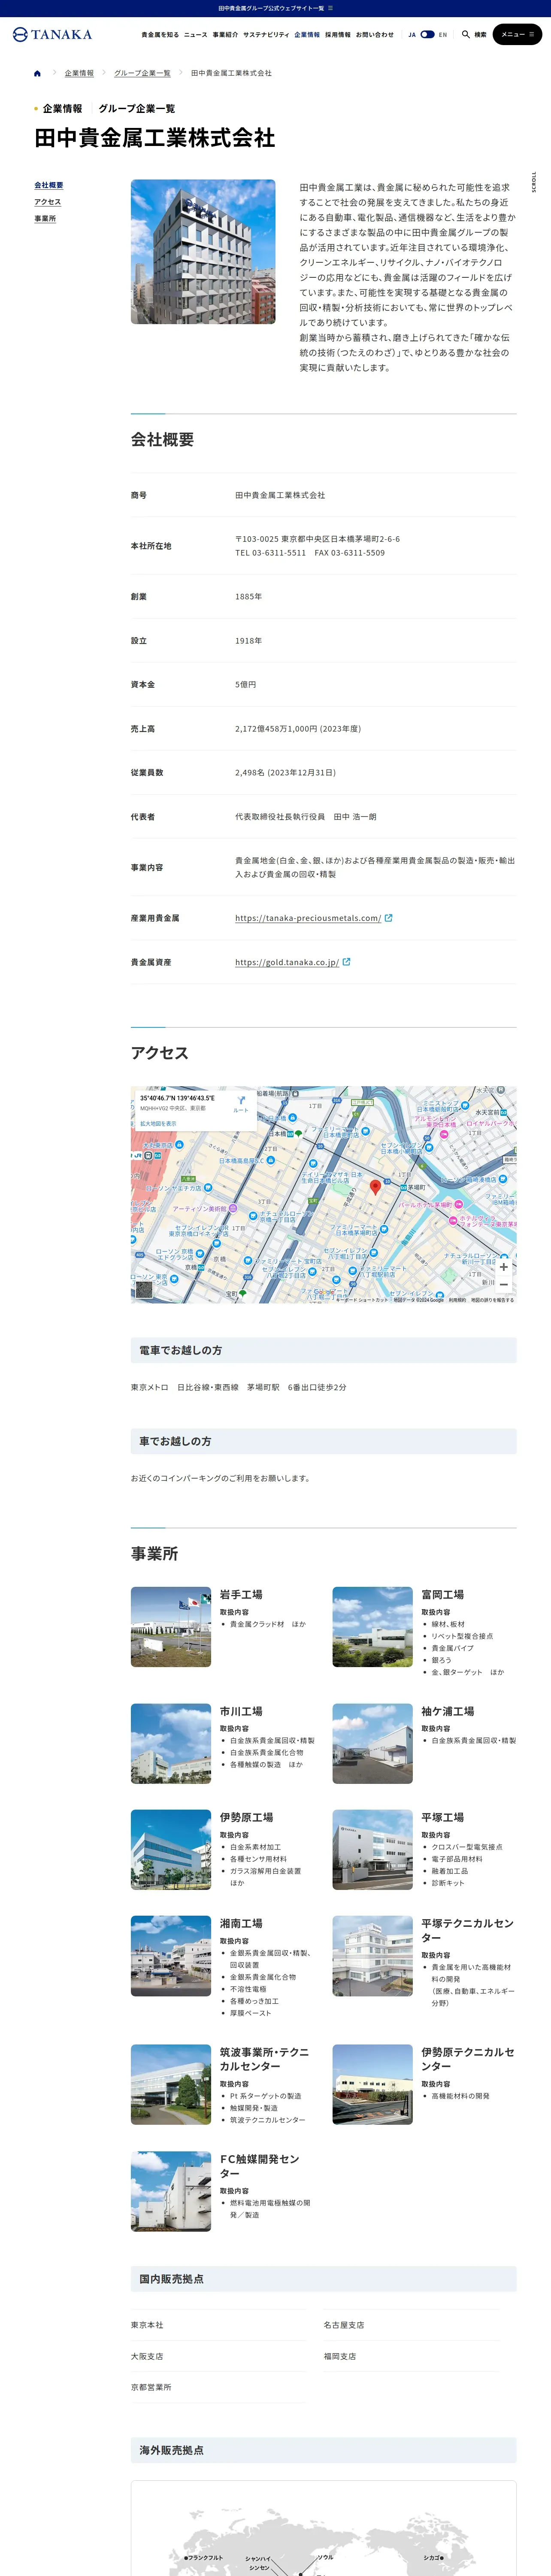Open the hamburger メニュー button
Screen dimensions: 551x2576
point(517,34)
